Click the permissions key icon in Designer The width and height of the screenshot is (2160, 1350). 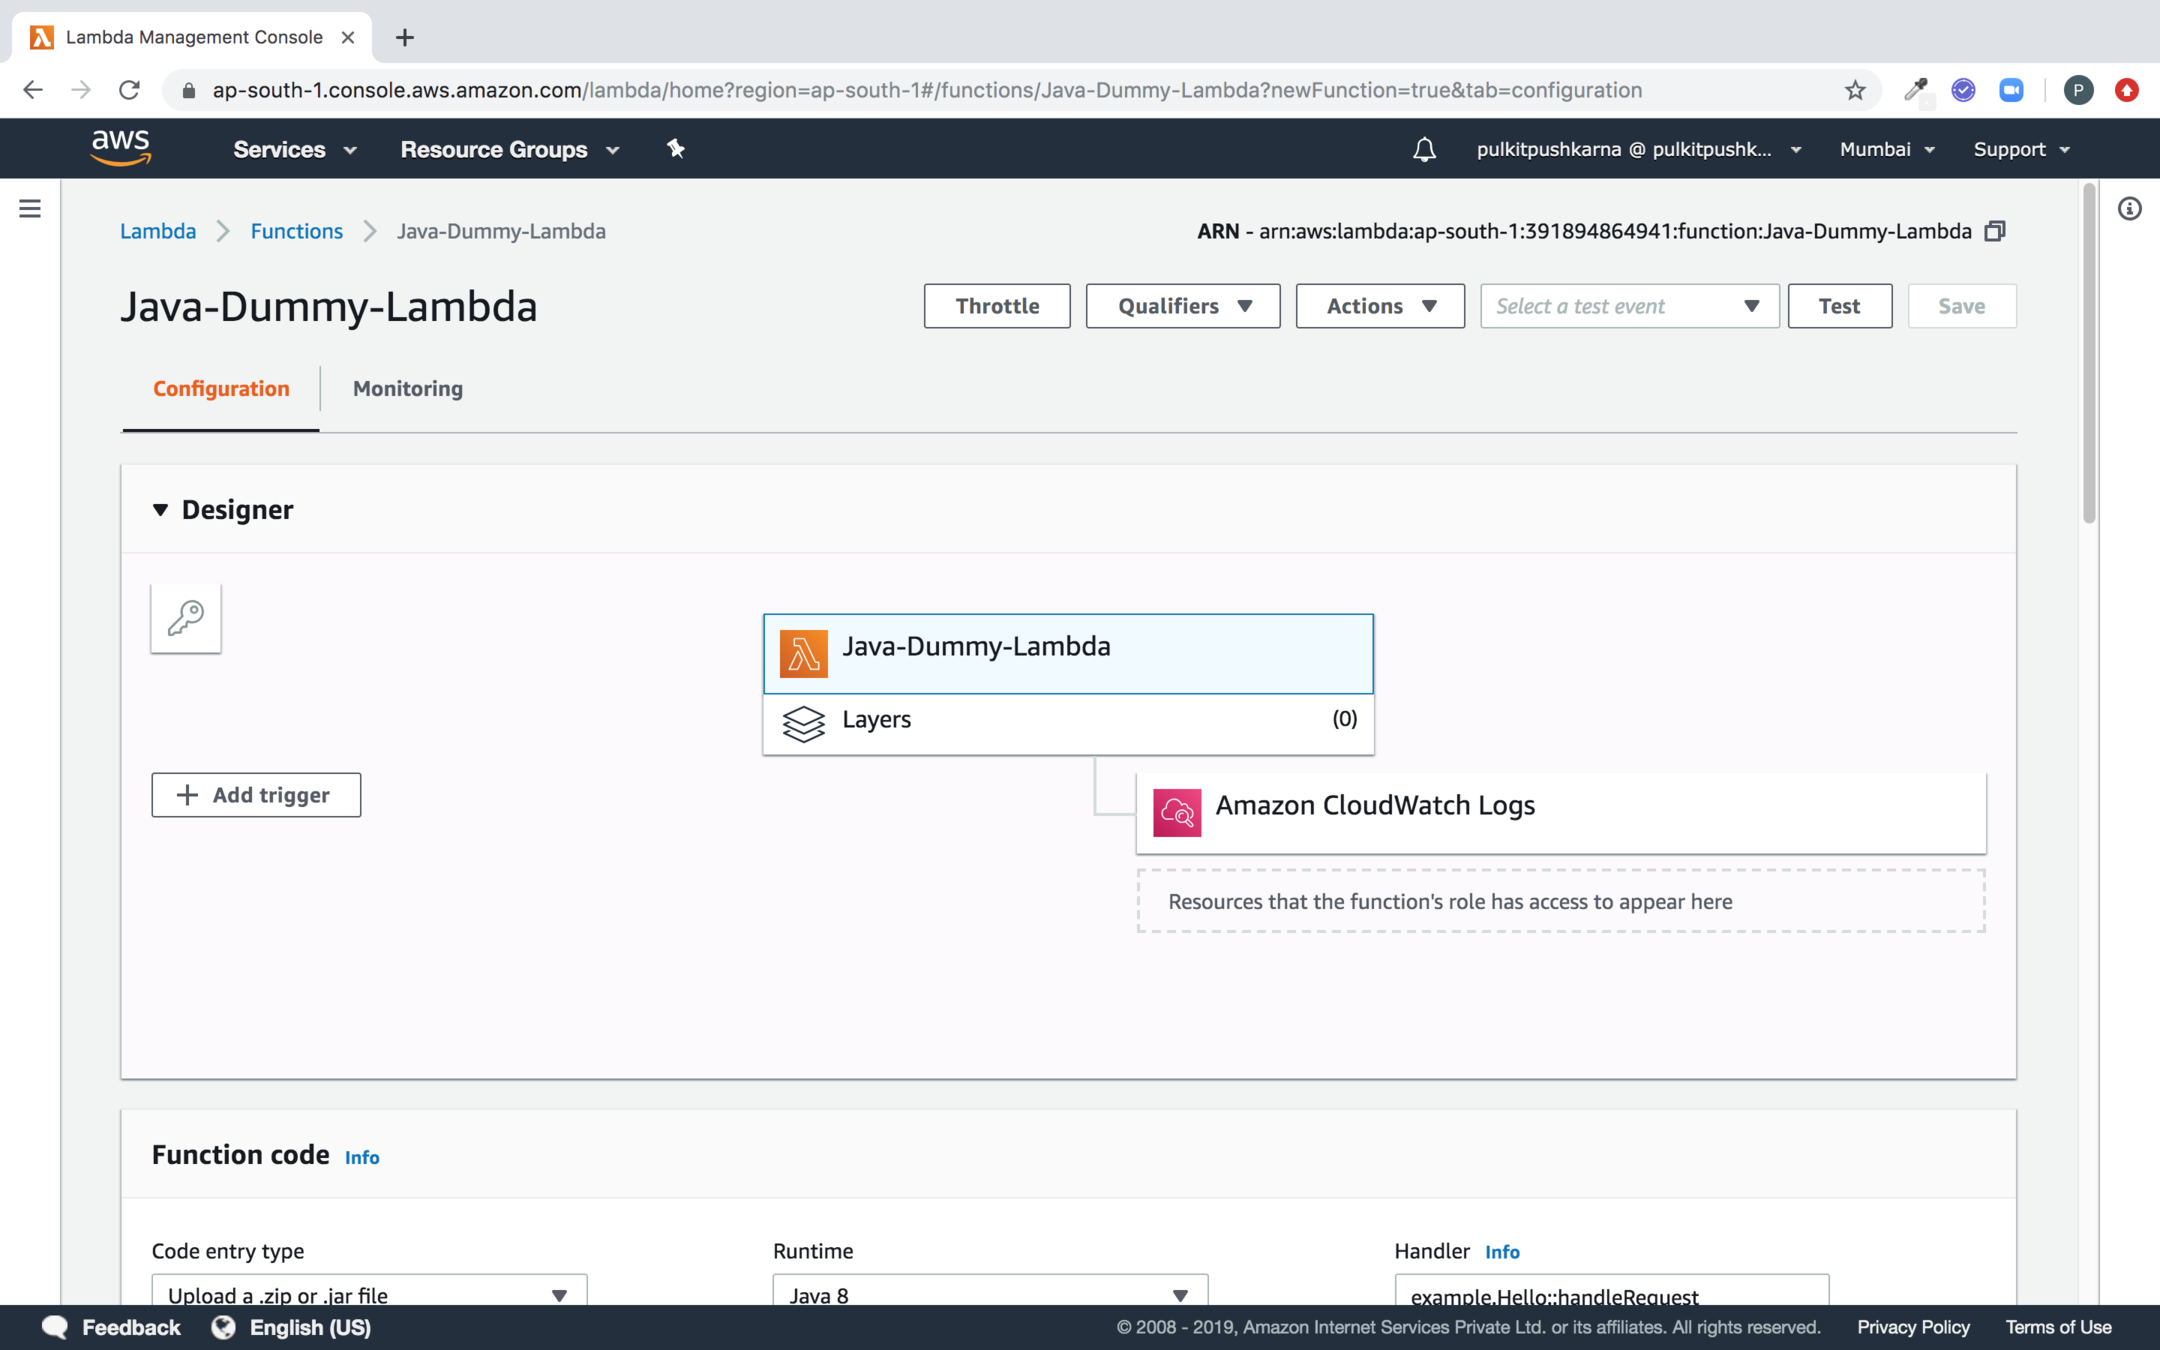coord(186,618)
